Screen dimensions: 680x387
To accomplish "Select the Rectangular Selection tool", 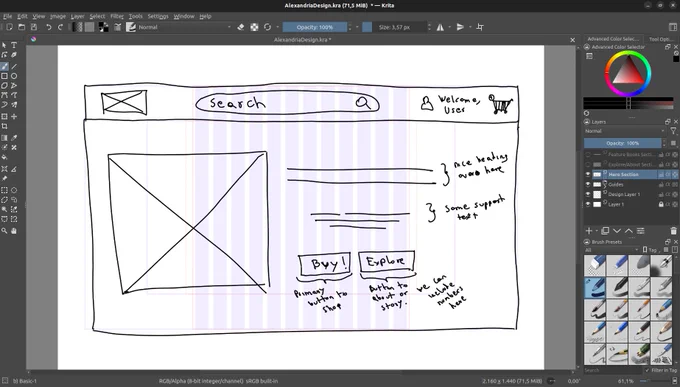I will (x=4, y=190).
